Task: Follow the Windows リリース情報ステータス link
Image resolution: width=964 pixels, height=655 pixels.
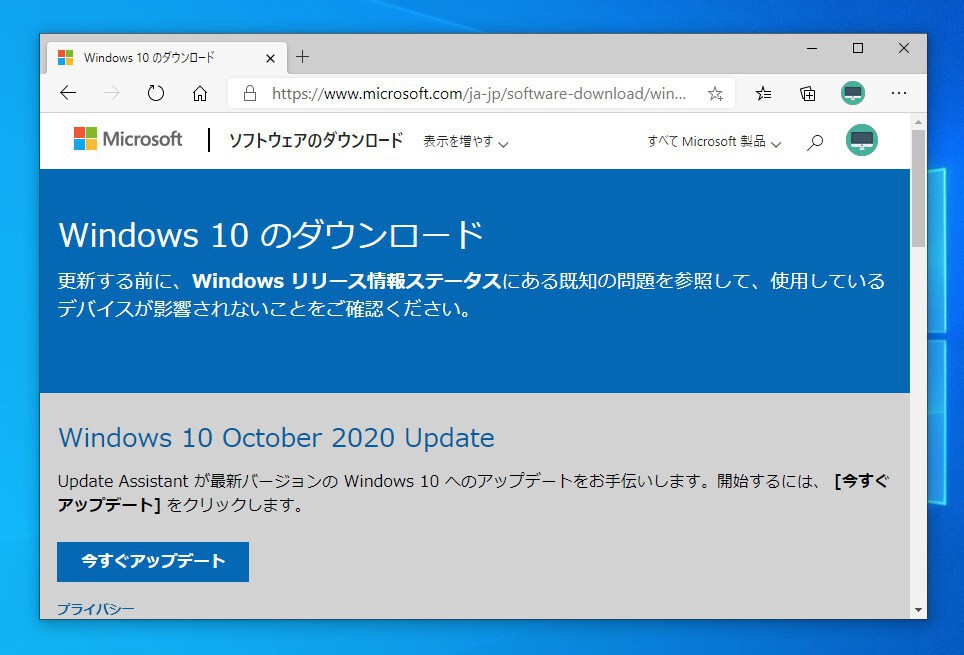Action: 346,281
